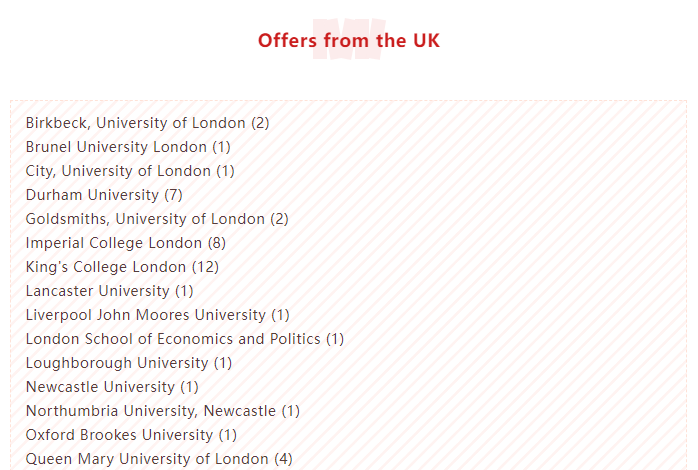The width and height of the screenshot is (698, 470).
Task: Click the count (8) after Imperial College
Action: click(x=217, y=243)
